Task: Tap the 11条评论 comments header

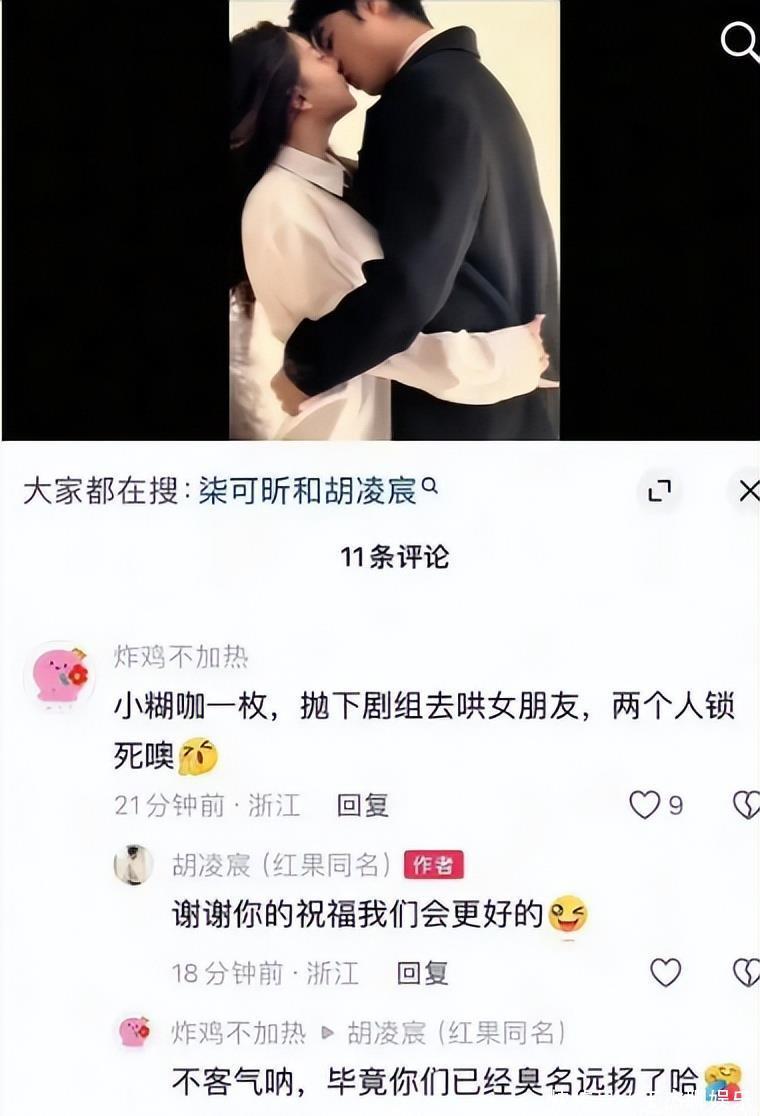Action: pos(394,557)
